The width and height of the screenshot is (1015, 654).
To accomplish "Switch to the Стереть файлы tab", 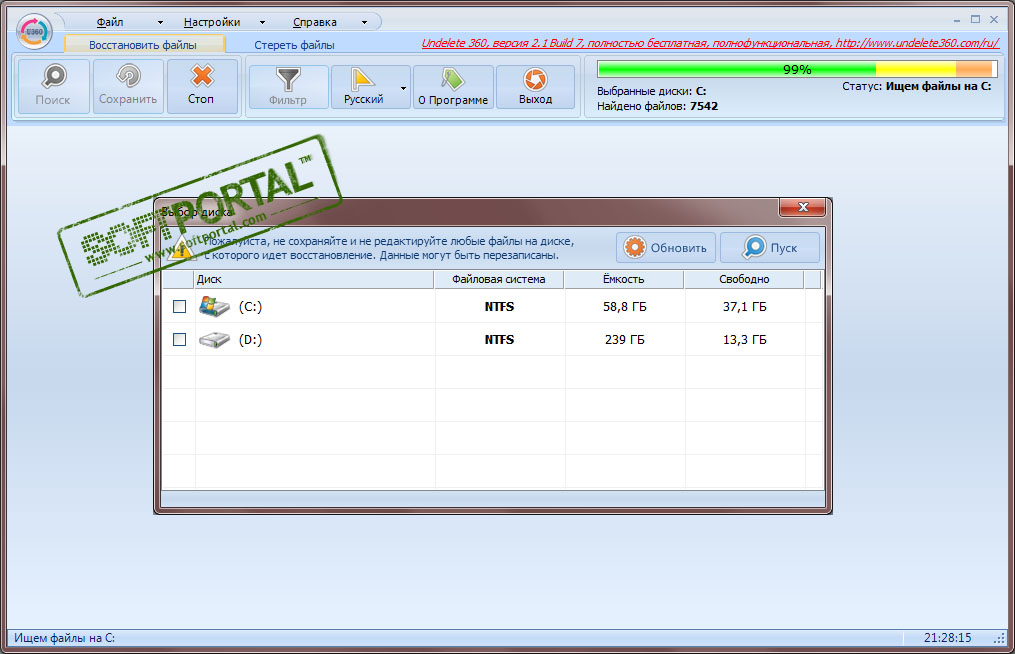I will [295, 45].
